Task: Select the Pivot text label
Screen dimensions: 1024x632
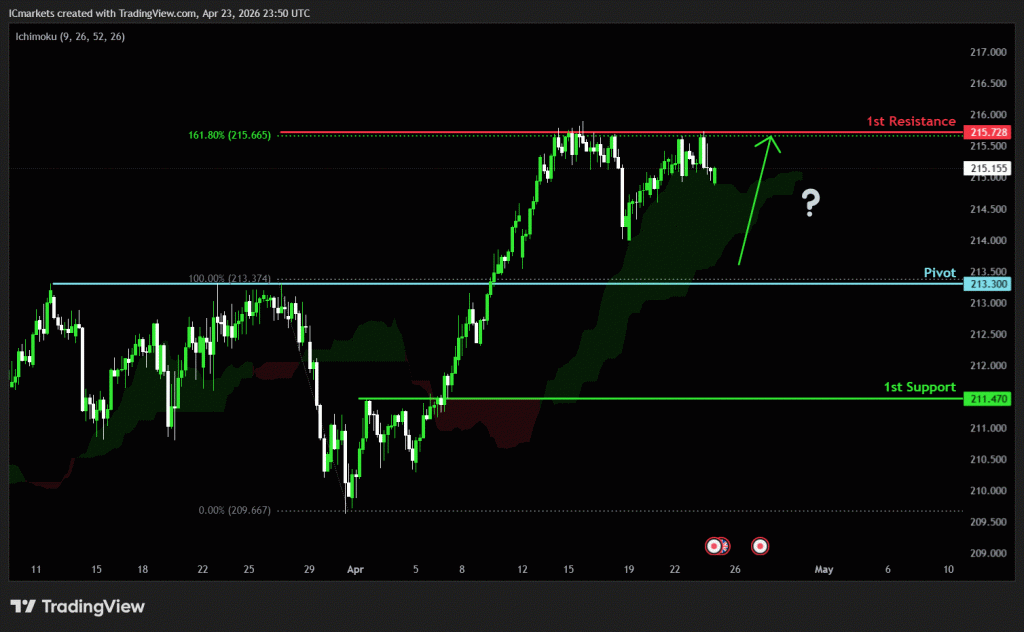Action: (940, 272)
